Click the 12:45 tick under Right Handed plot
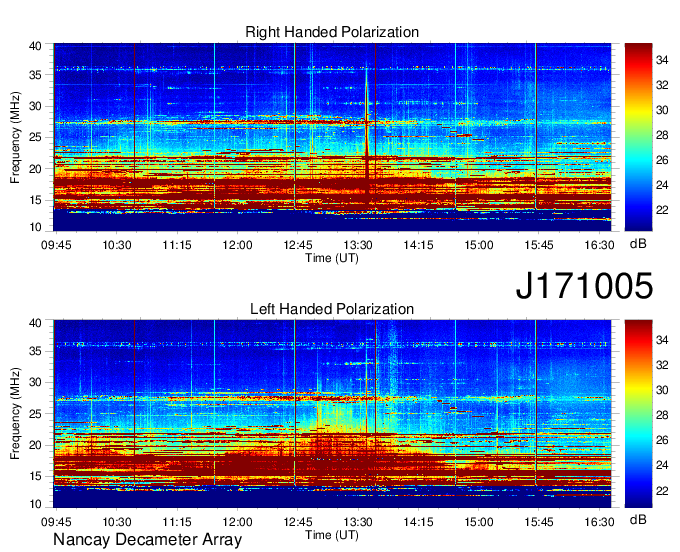The image size is (680, 552). pos(298,245)
